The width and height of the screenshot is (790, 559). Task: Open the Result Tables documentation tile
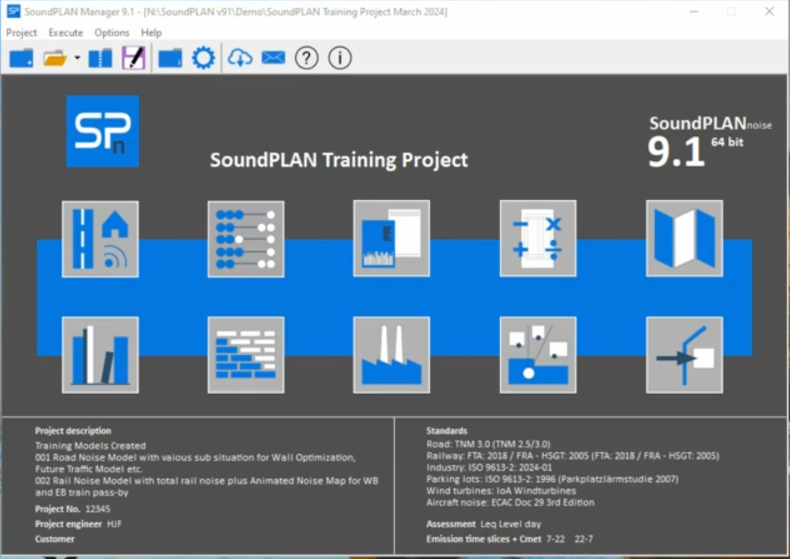391,239
